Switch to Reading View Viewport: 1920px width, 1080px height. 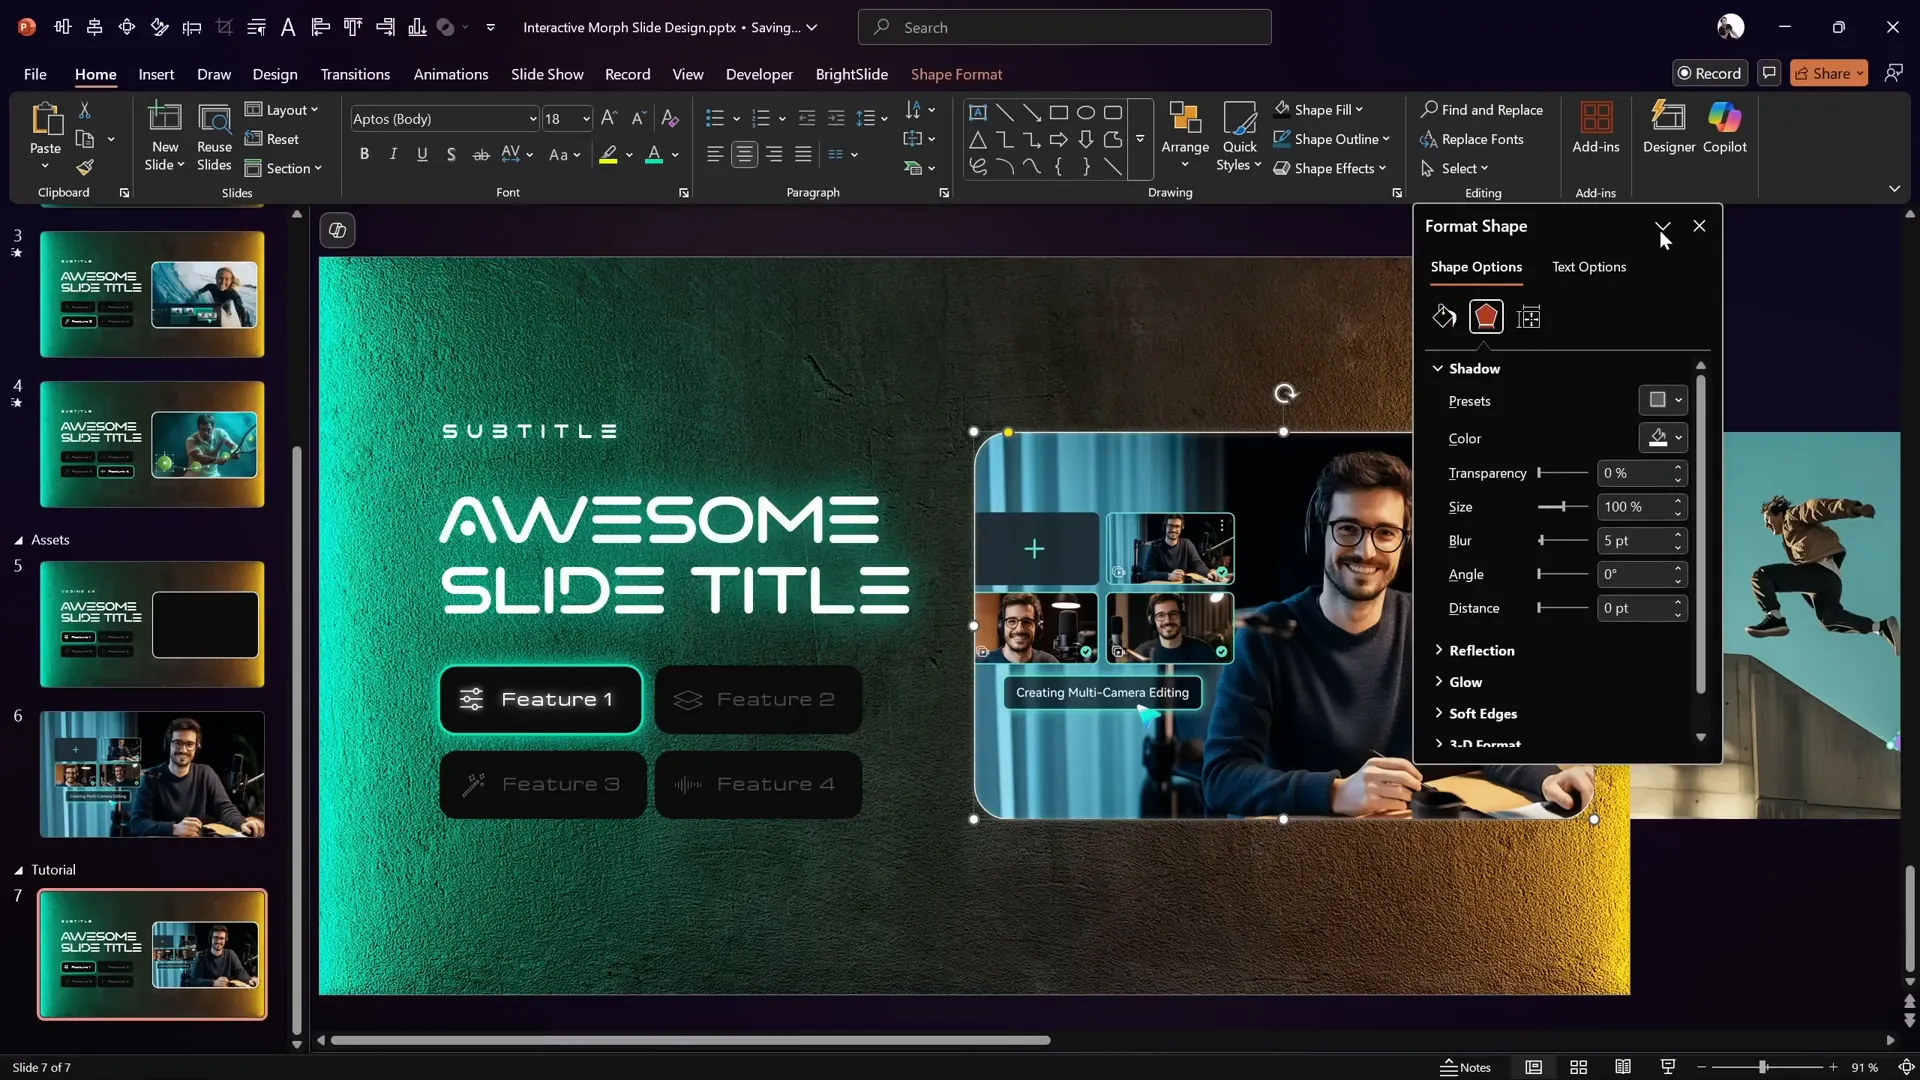click(1623, 1067)
